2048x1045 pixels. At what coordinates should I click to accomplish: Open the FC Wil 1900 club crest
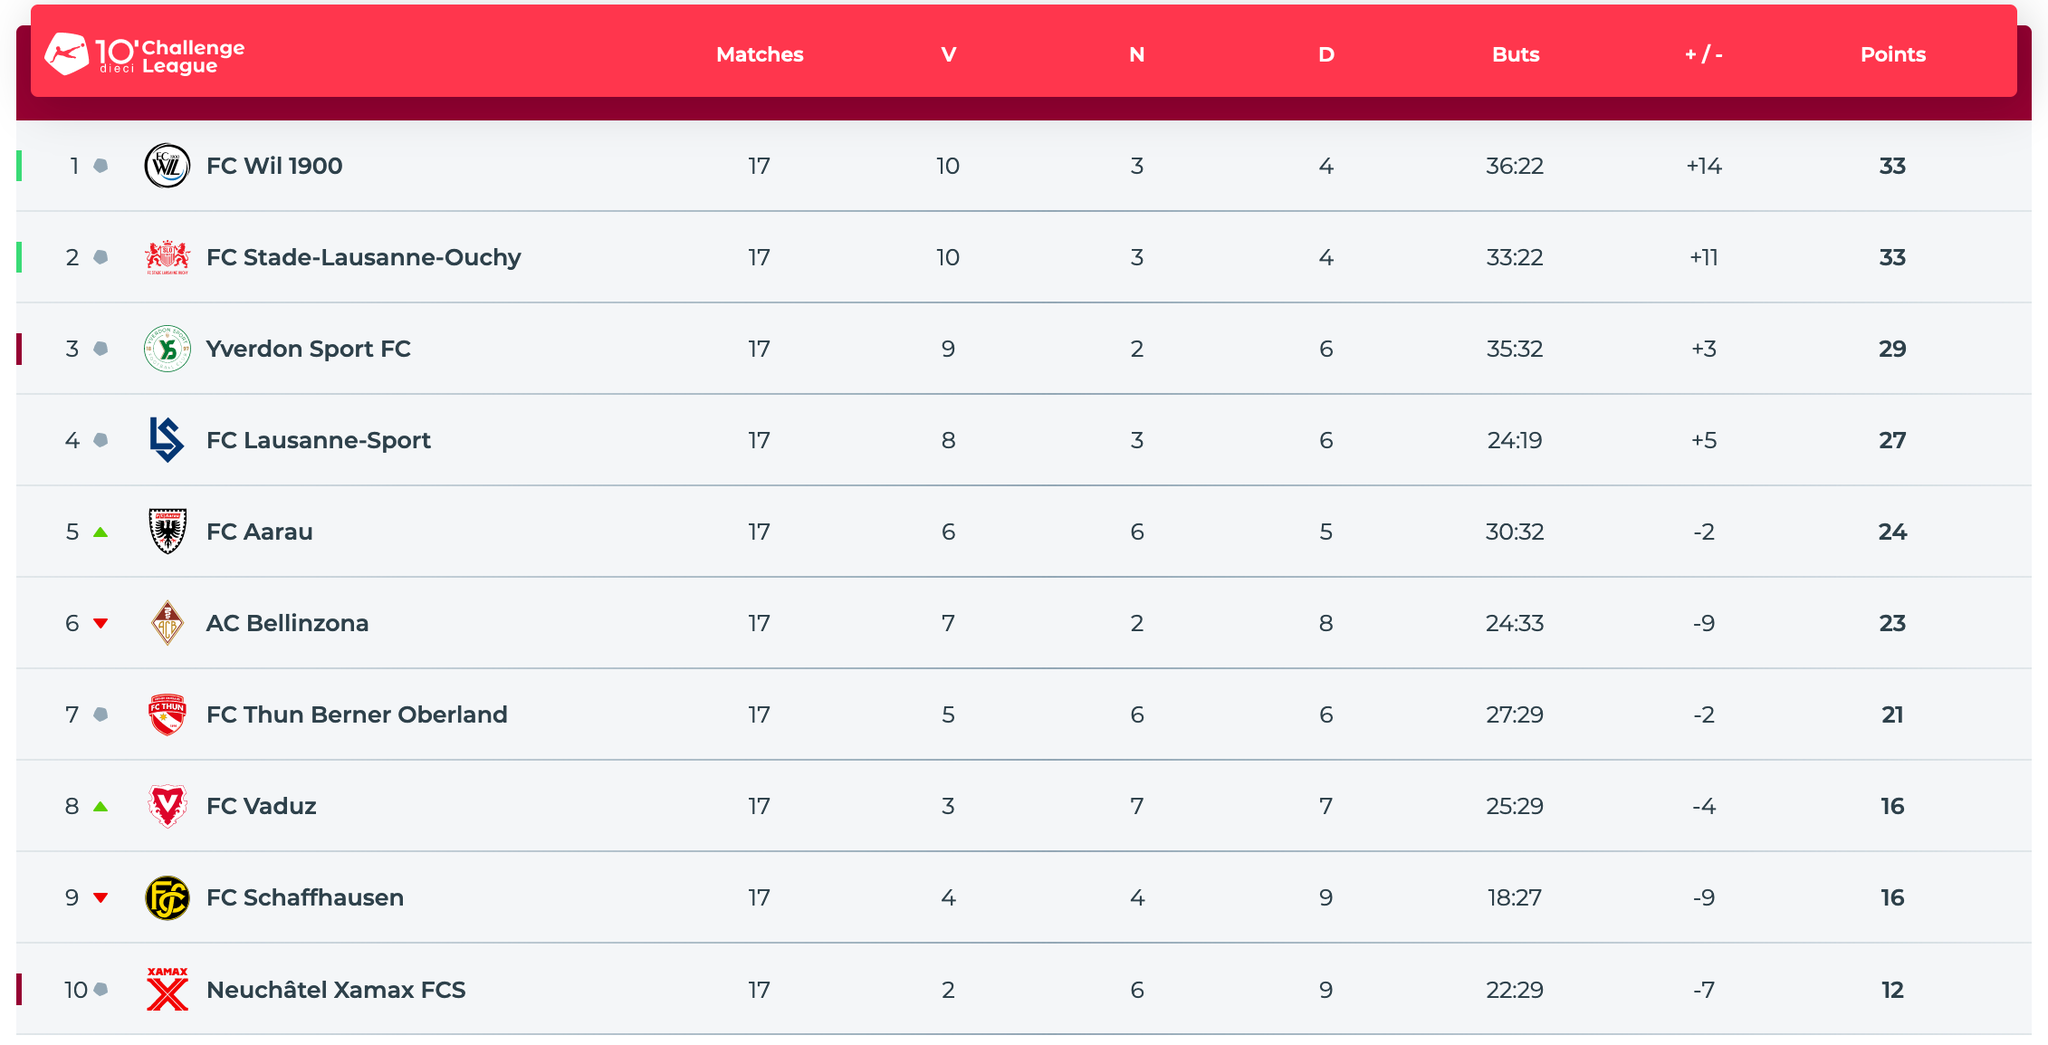click(167, 166)
